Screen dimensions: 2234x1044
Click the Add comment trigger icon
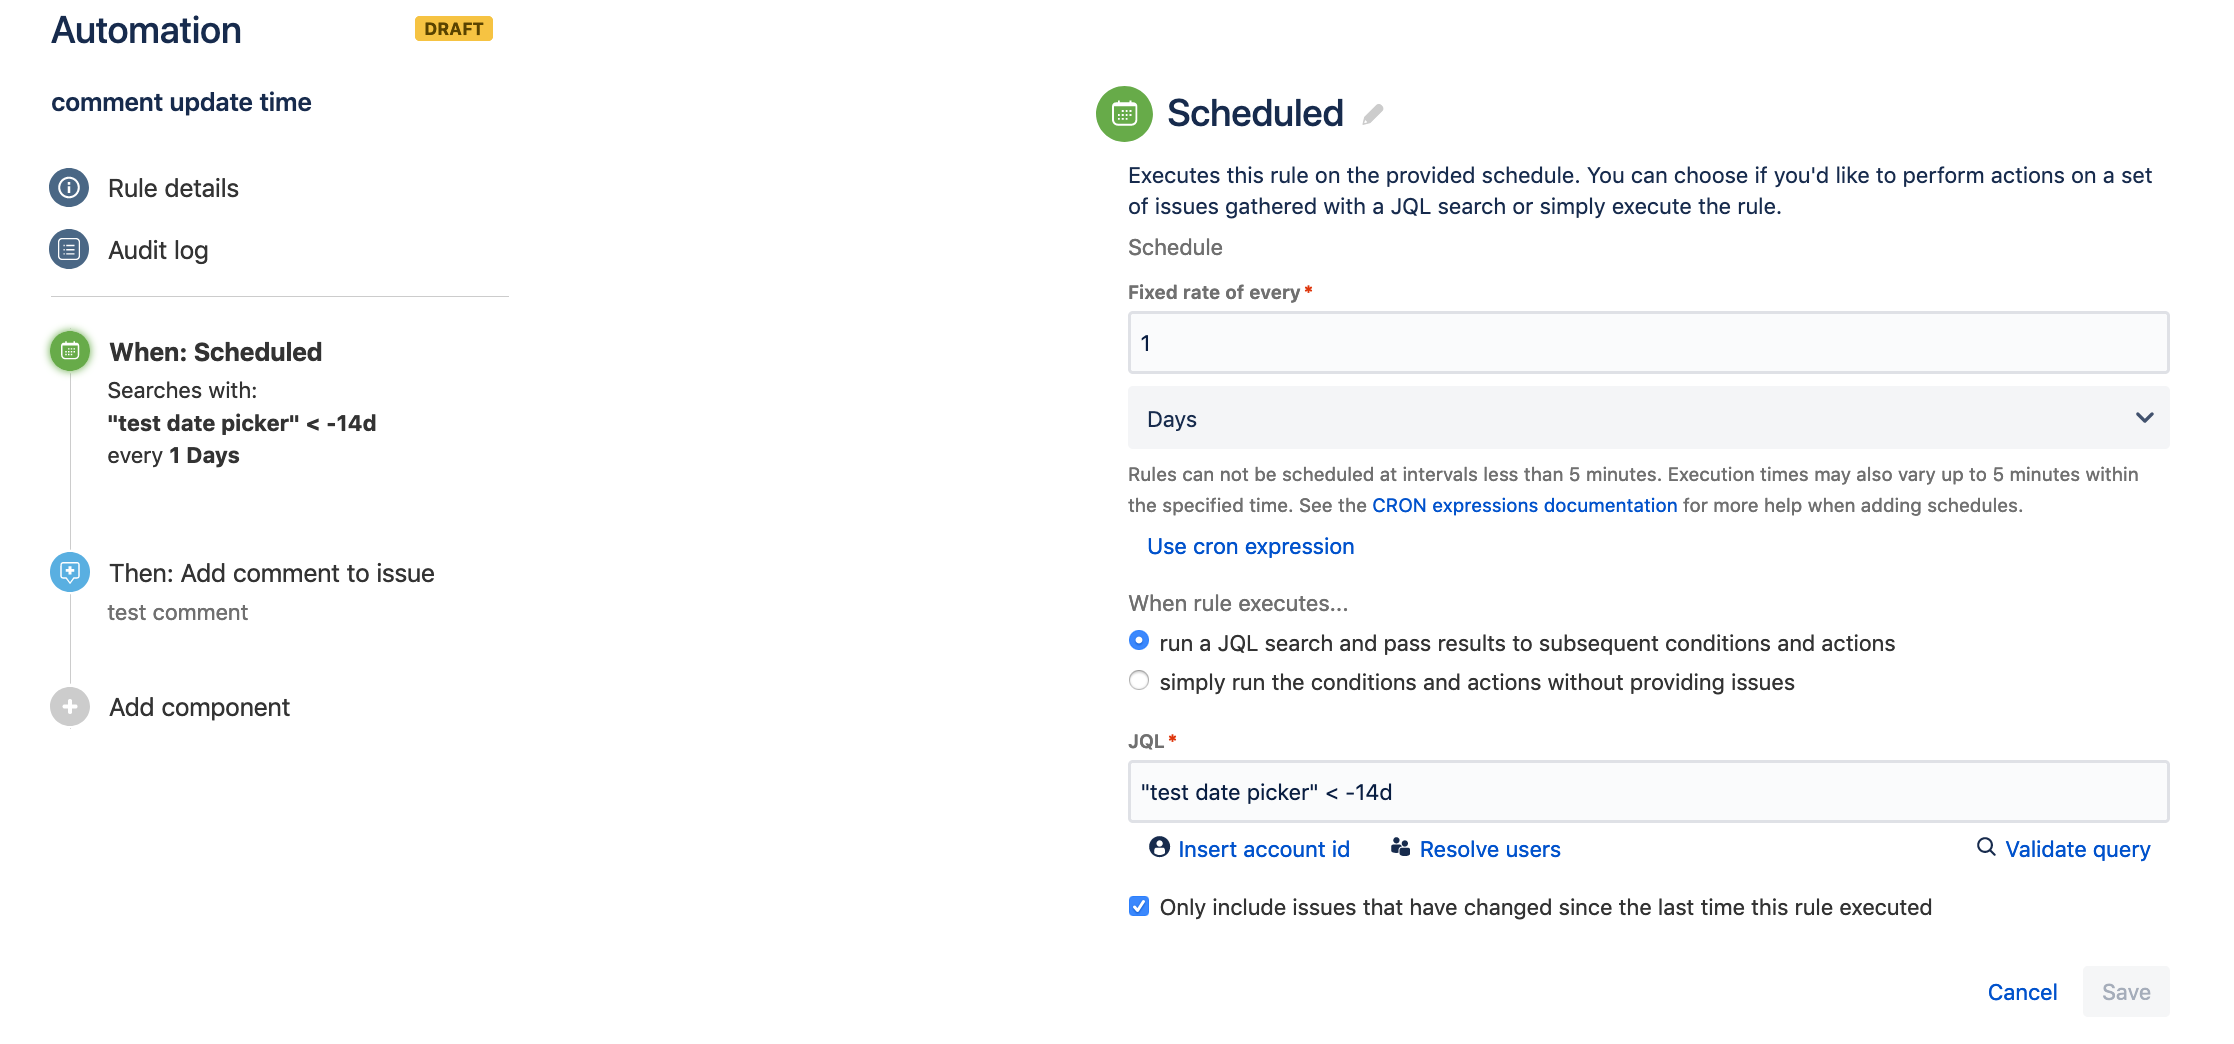[68, 573]
